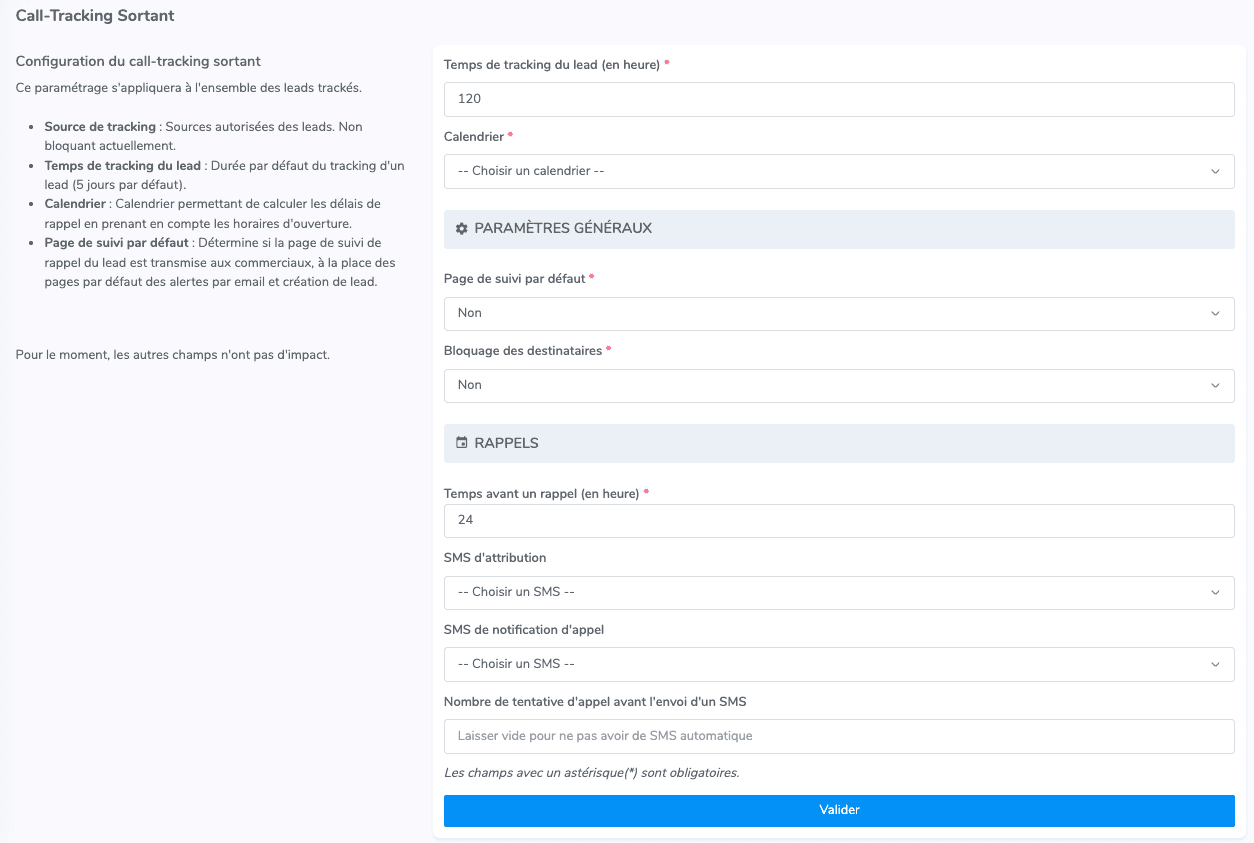Open the Calendrier dropdown
Viewport: 1254px width, 843px height.
point(839,171)
